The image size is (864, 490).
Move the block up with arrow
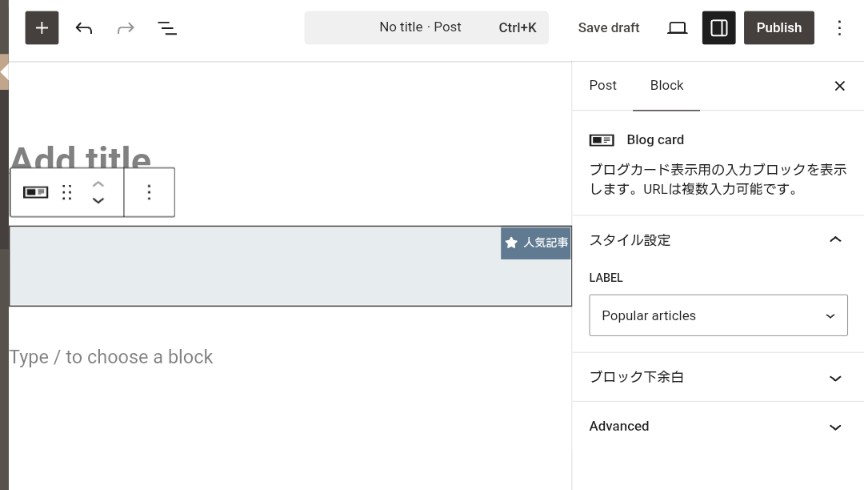click(x=98, y=184)
